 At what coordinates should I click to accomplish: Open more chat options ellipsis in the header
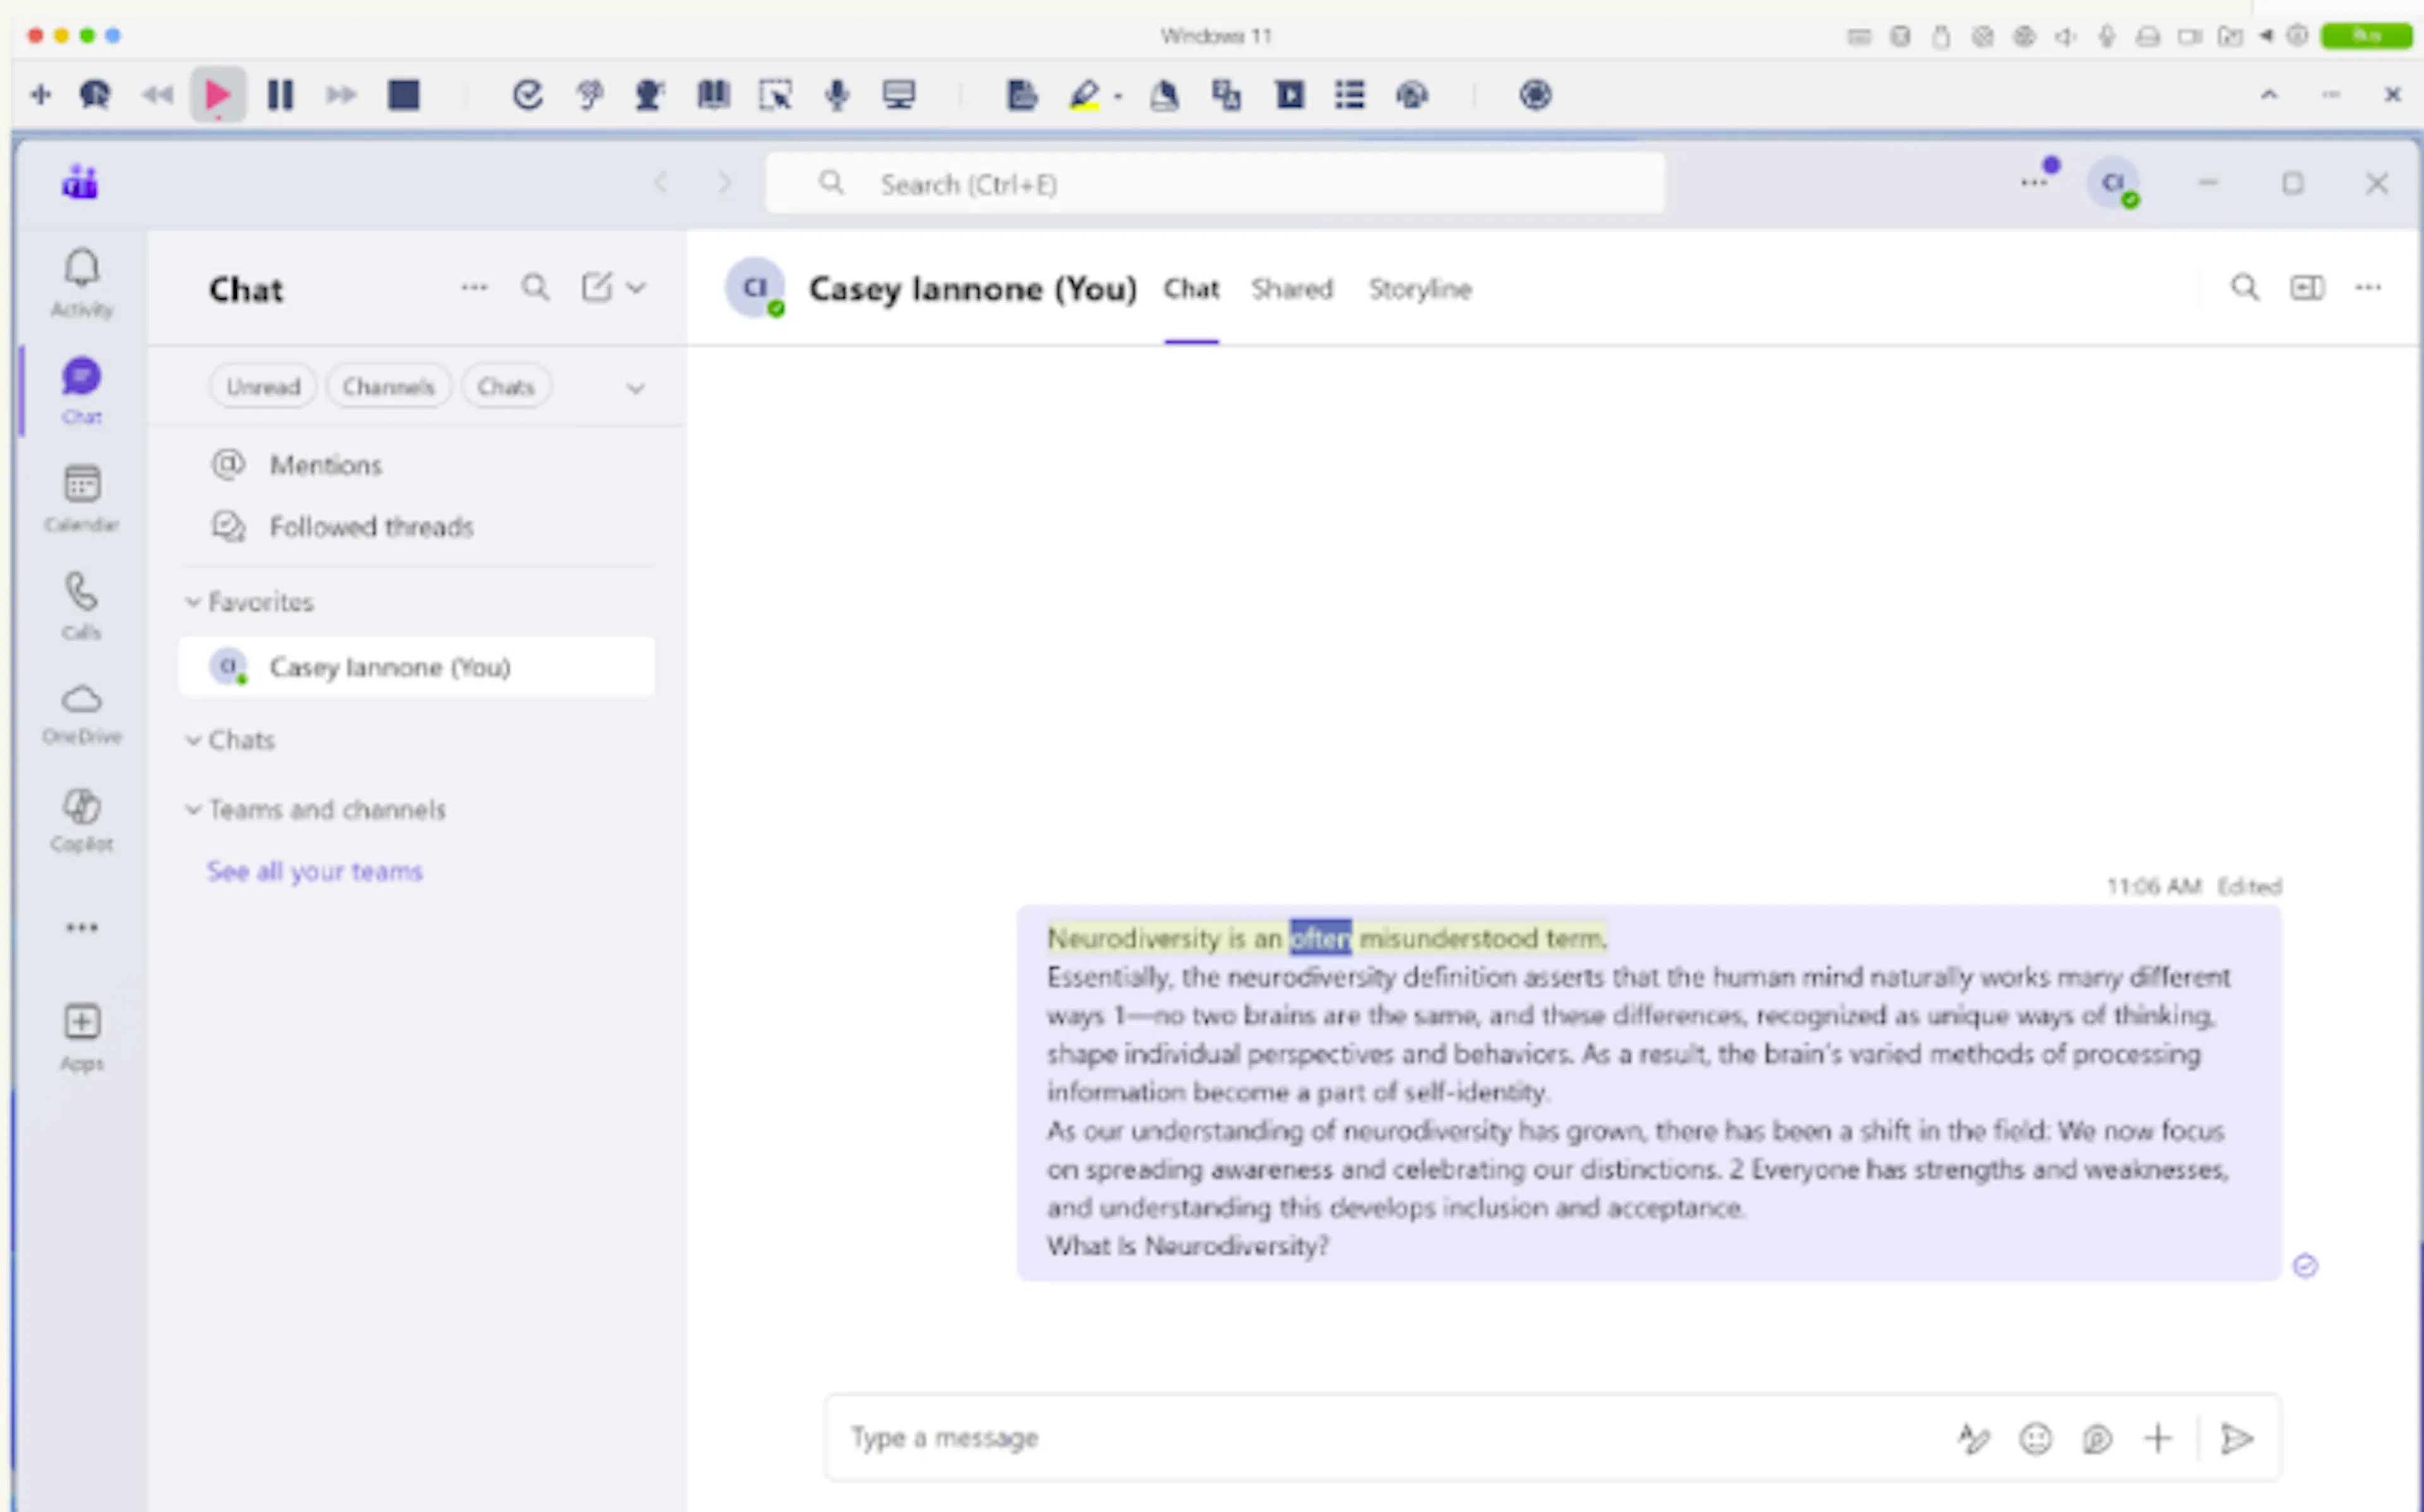pos(2369,288)
